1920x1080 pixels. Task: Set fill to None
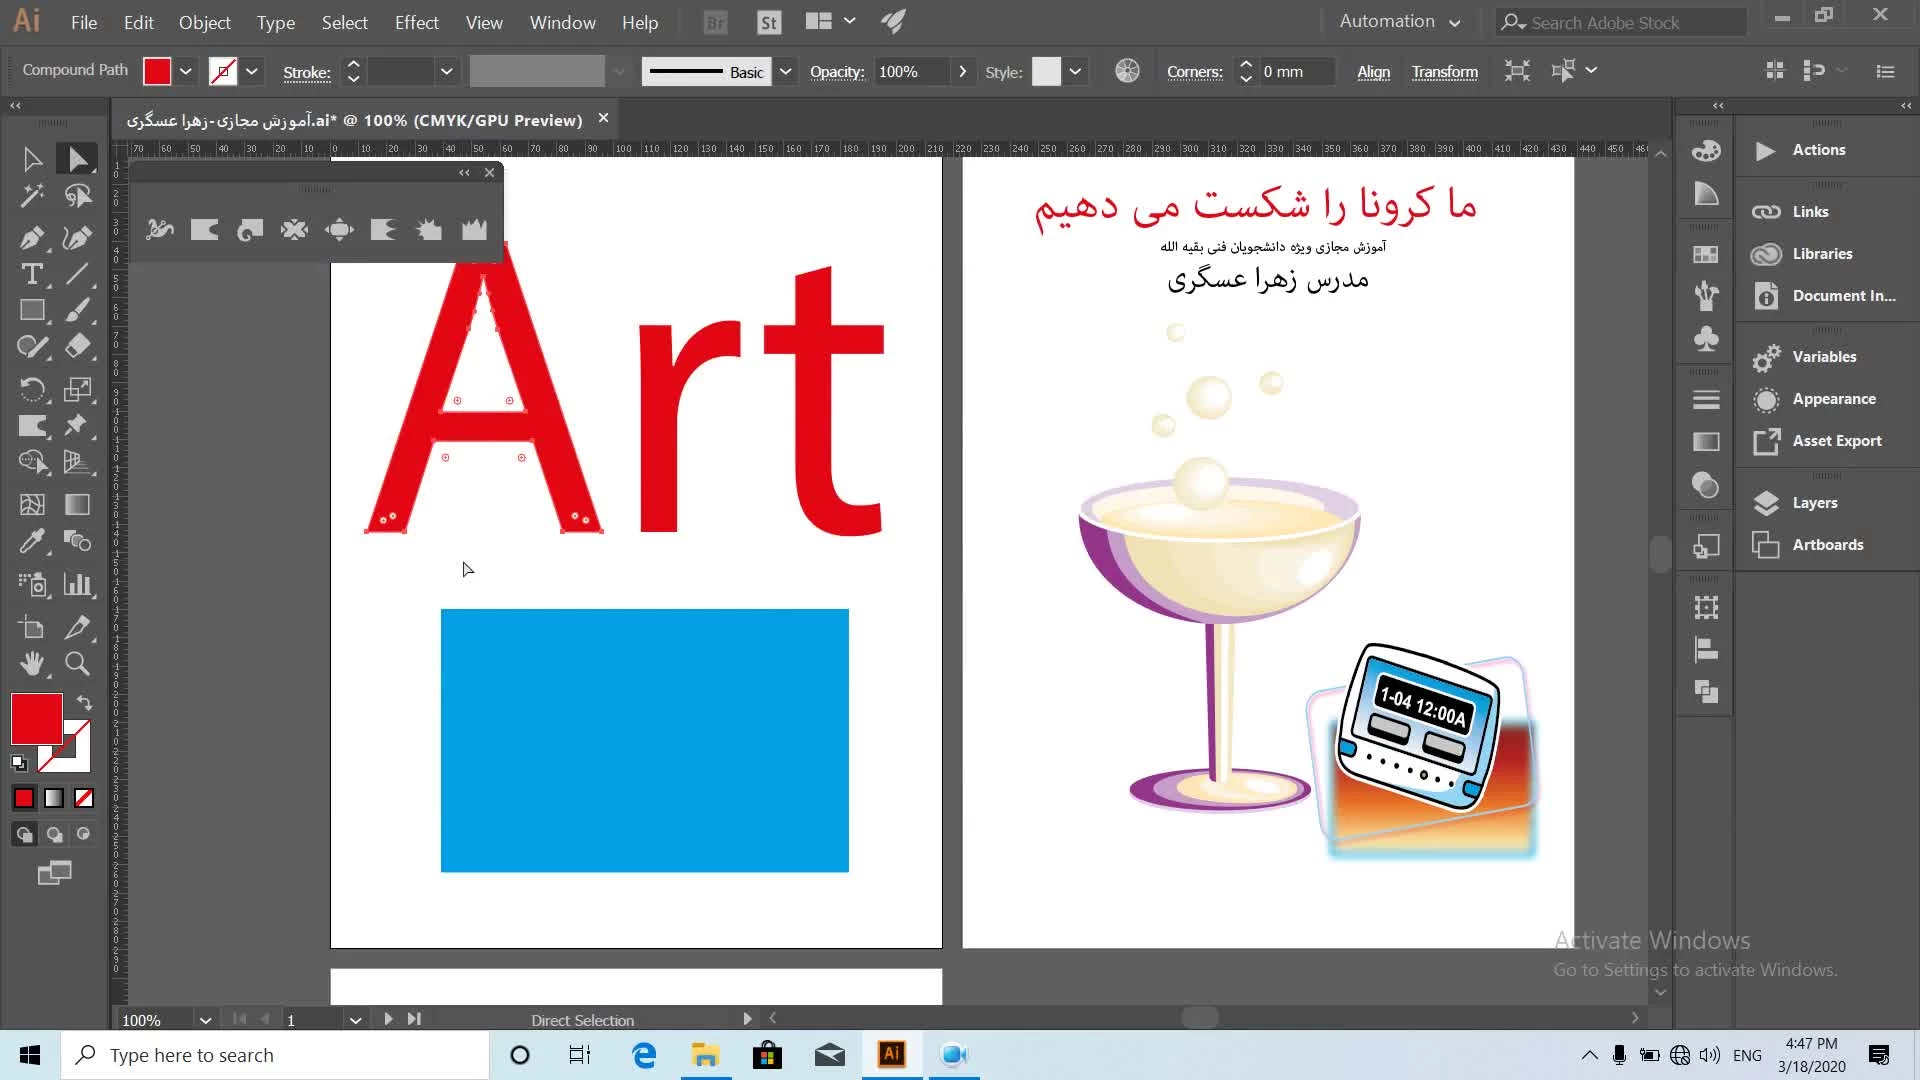point(84,798)
